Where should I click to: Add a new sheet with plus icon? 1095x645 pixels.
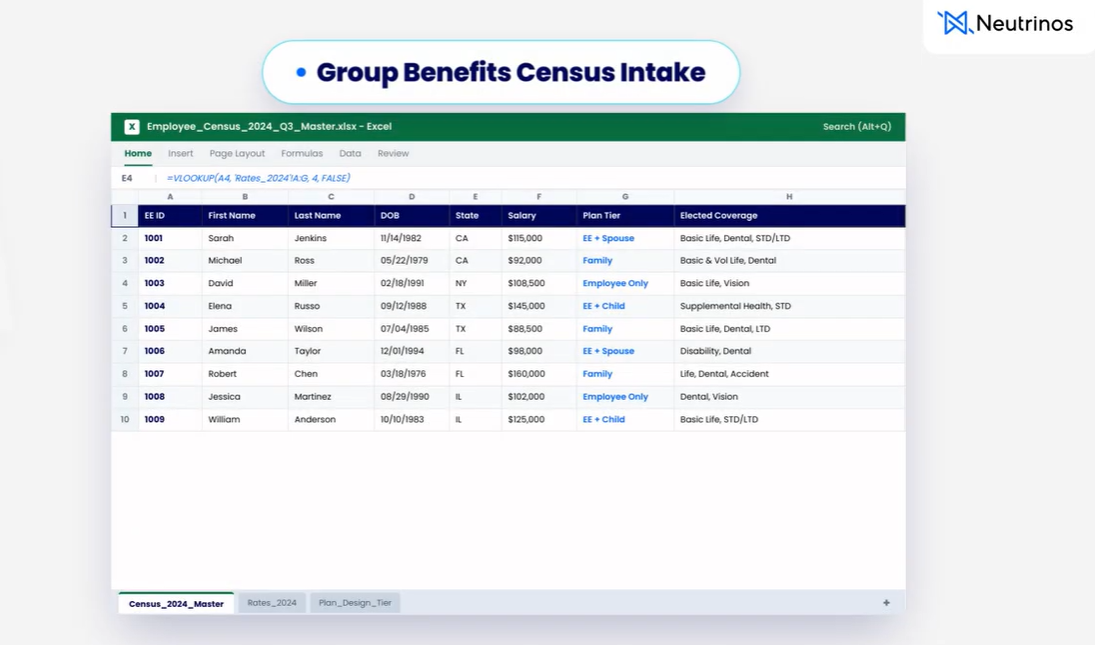[886, 602]
